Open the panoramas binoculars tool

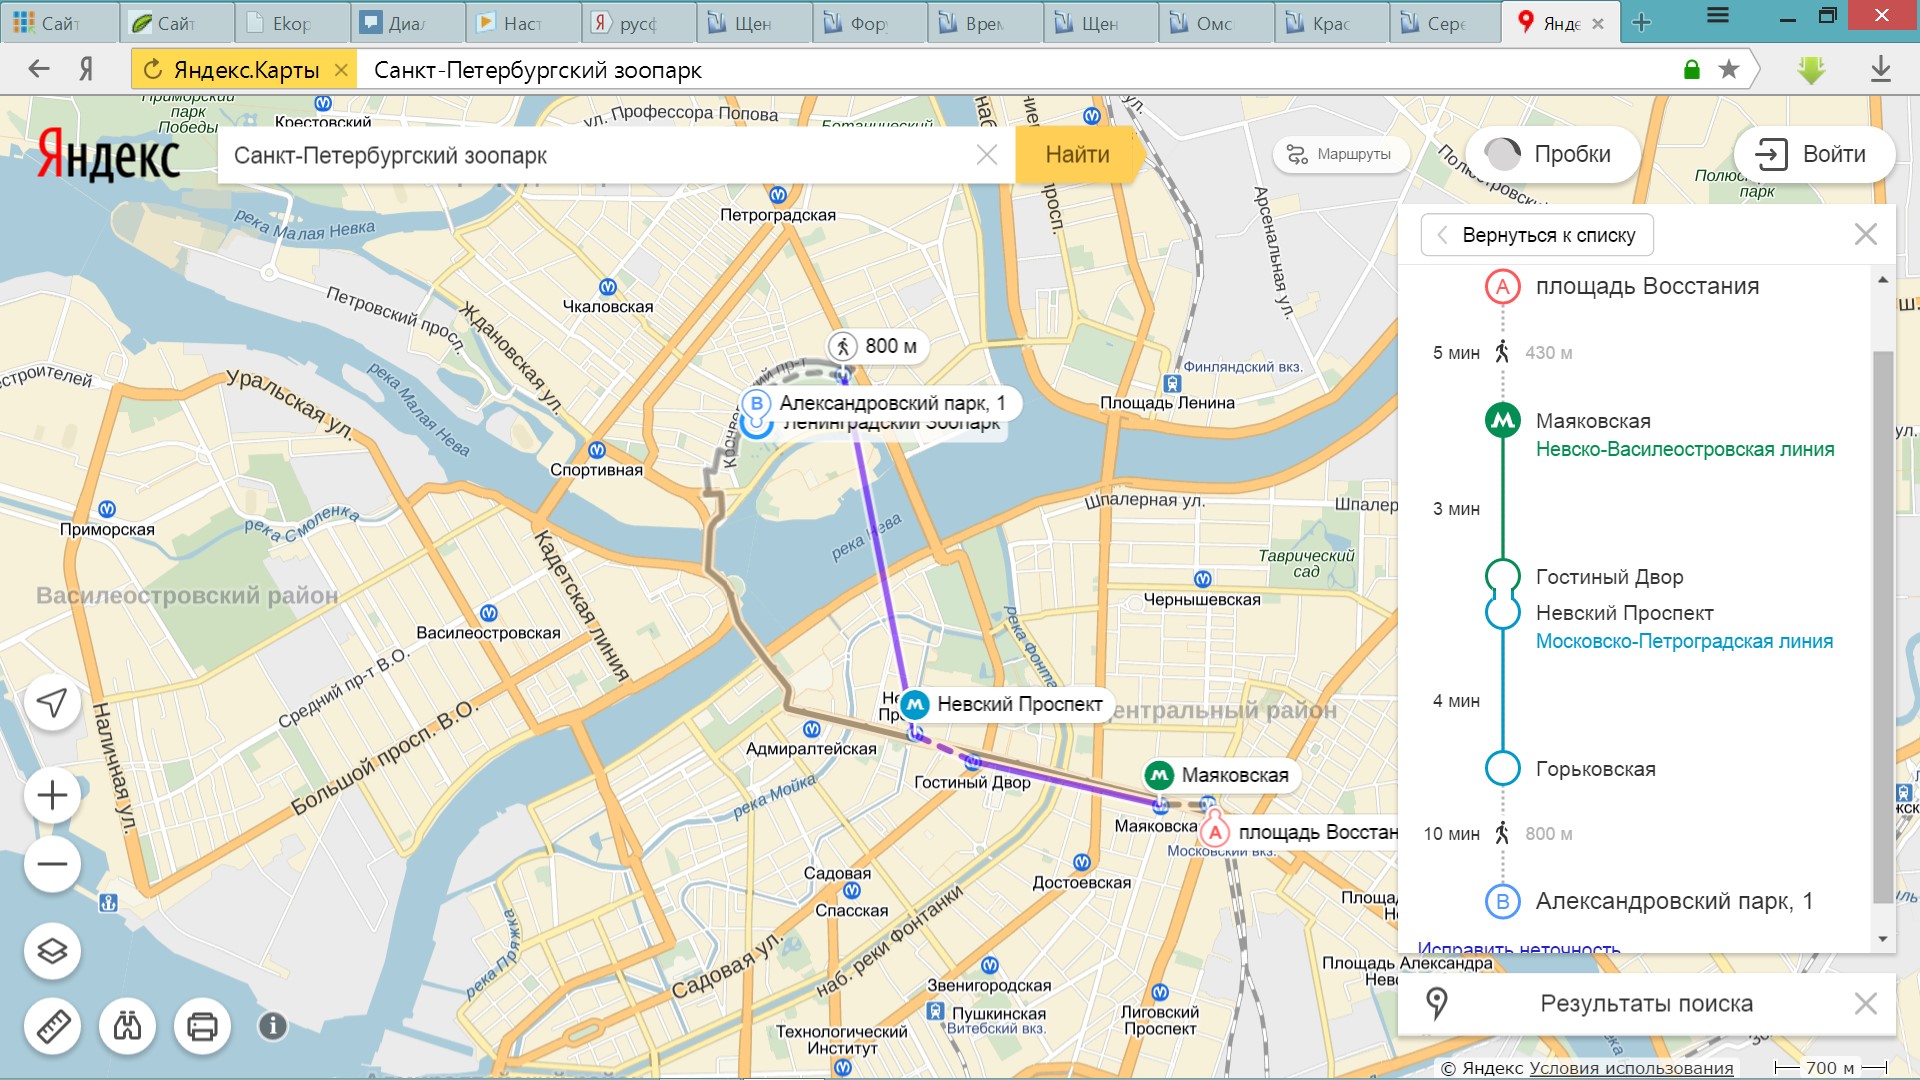tap(127, 1026)
